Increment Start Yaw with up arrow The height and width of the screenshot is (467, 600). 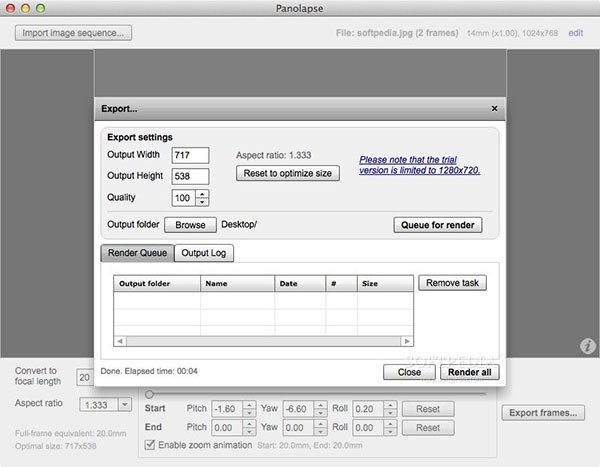coord(320,405)
